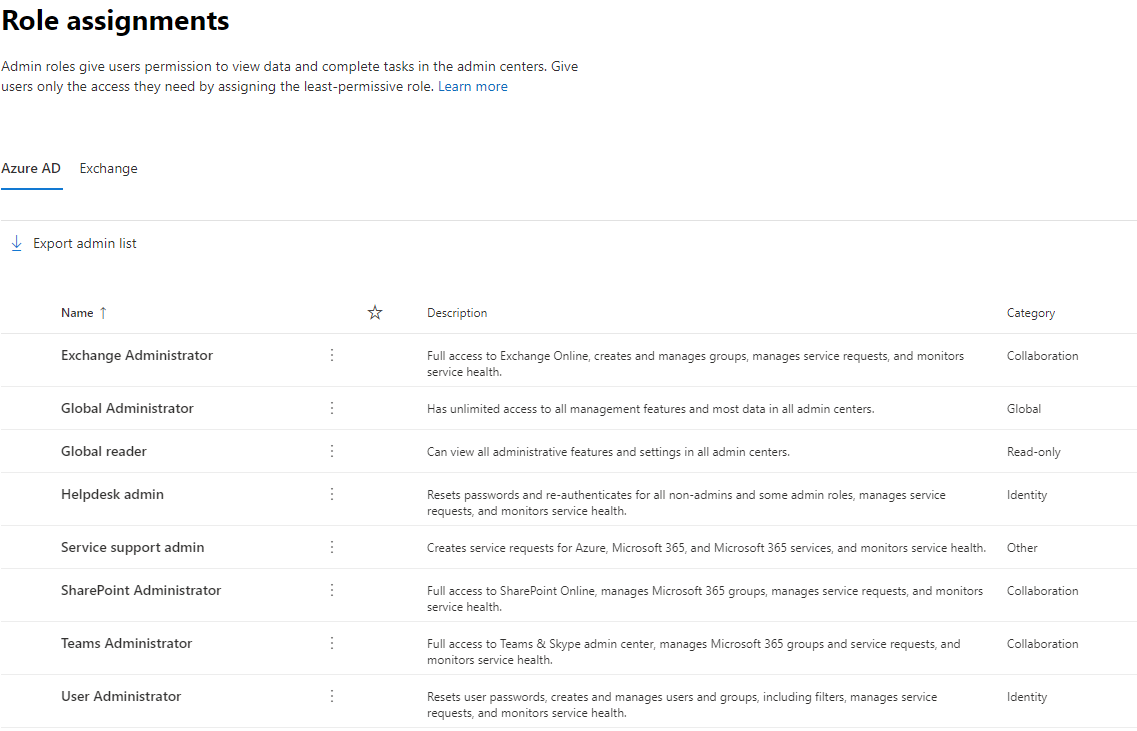Image resolution: width=1137 pixels, height=731 pixels.
Task: Sort roles by Name column
Action: (78, 313)
